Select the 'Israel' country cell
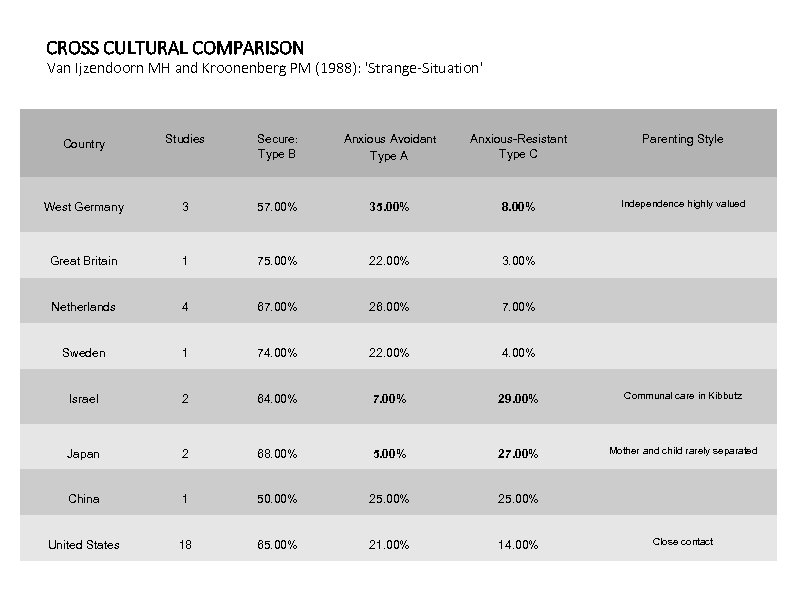 click(x=84, y=399)
